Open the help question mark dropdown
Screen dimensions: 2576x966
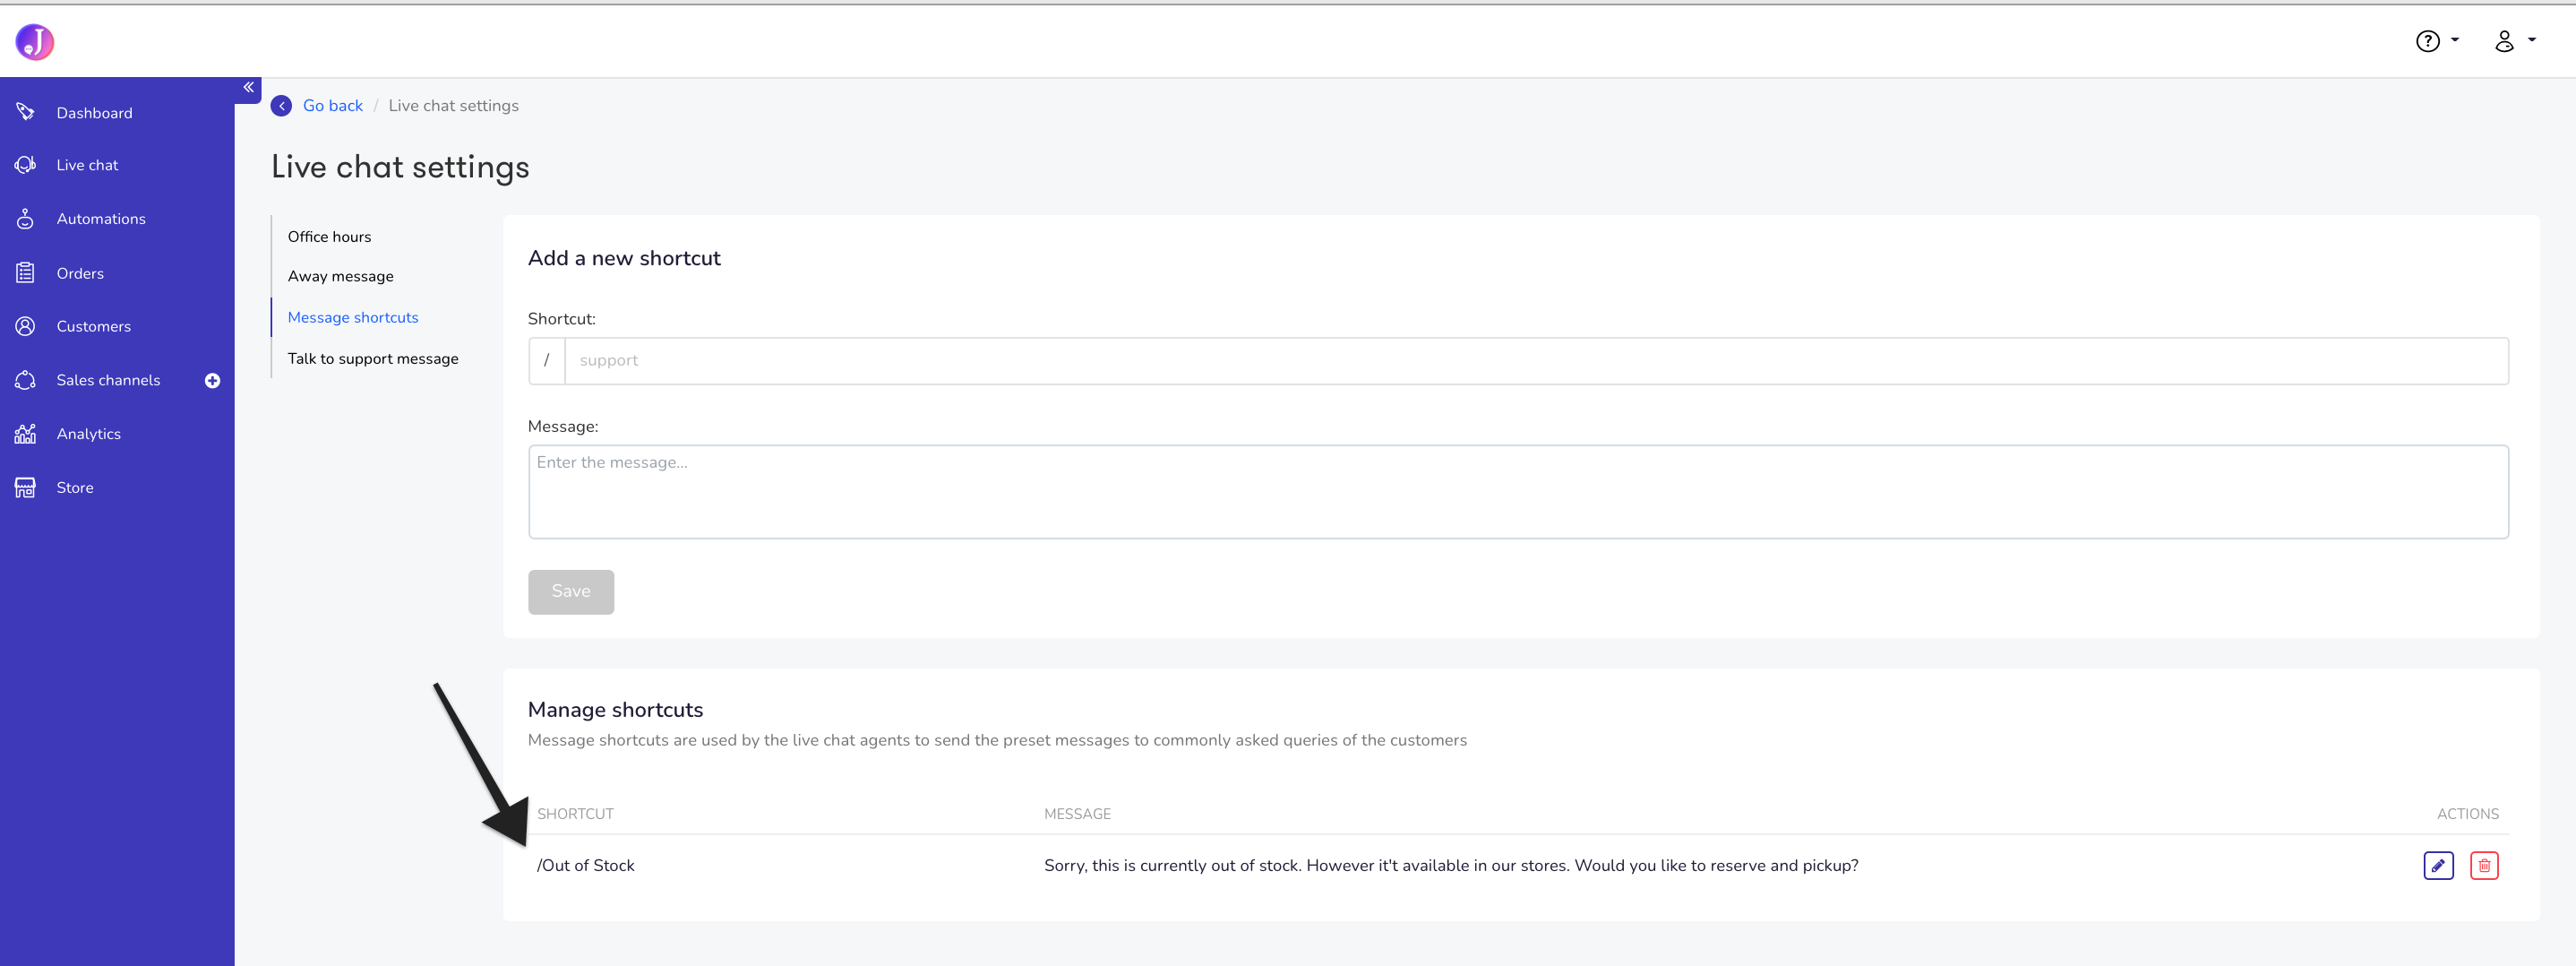click(x=2437, y=41)
